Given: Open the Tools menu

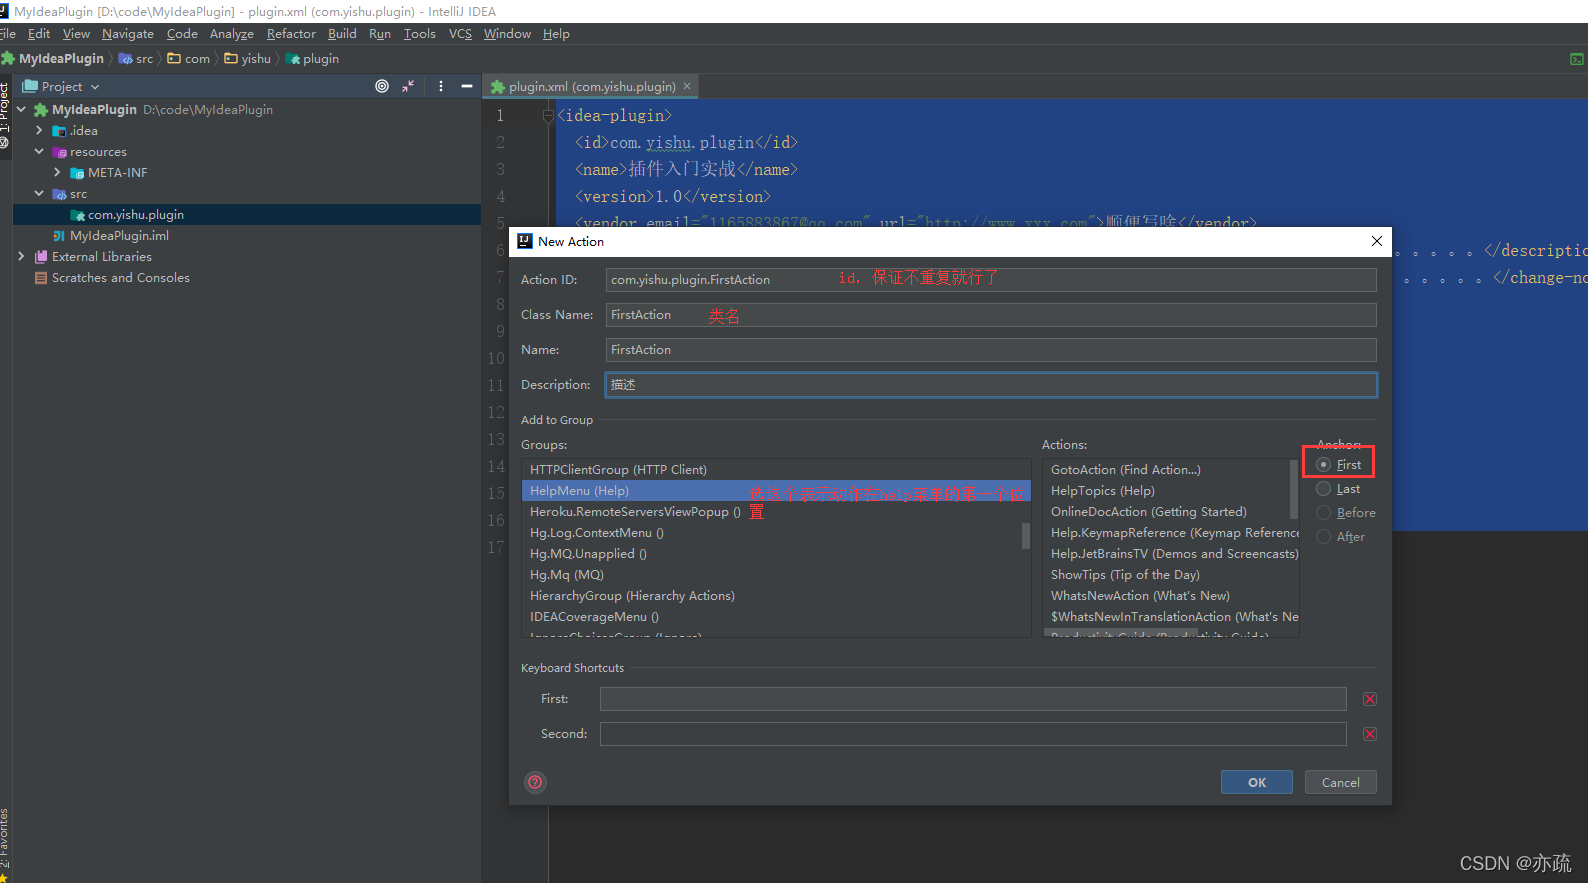Looking at the screenshot, I should [x=420, y=34].
